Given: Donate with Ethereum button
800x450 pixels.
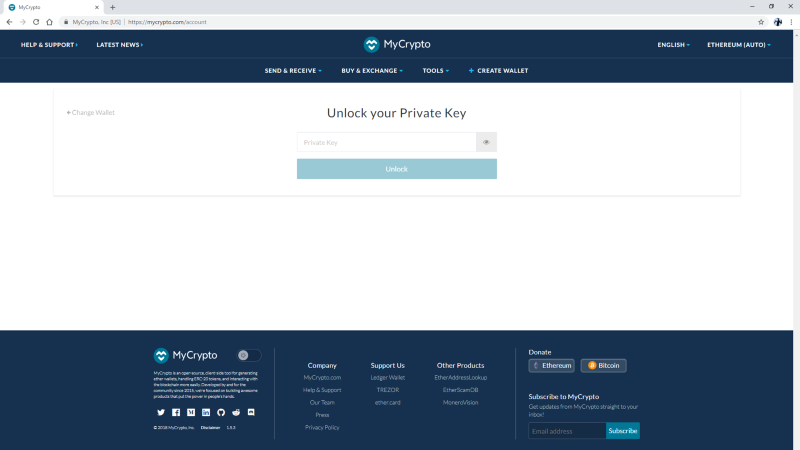Looking at the screenshot, I should [x=551, y=365].
